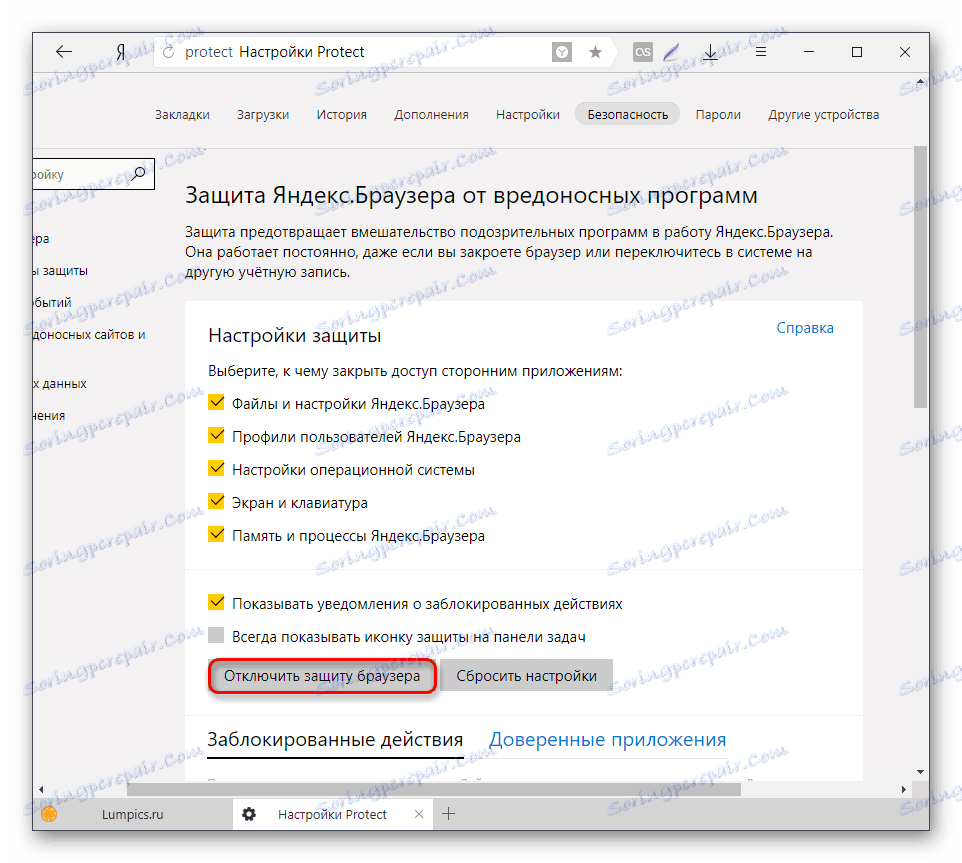The image size is (962, 863).
Task: Click the gear icon on Protect tab
Action: pyautogui.click(x=248, y=814)
